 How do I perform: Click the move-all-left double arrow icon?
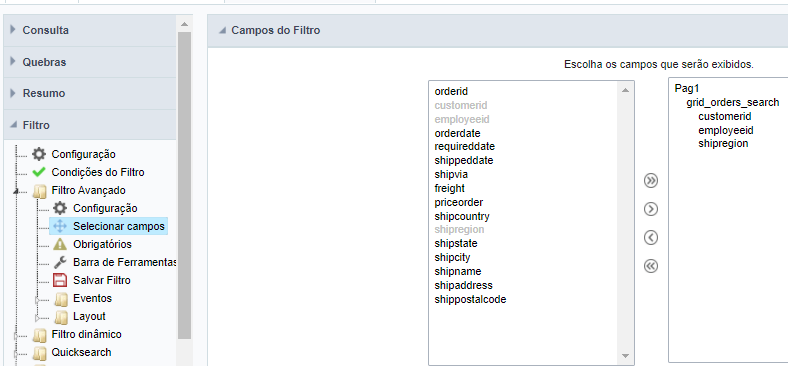651,265
